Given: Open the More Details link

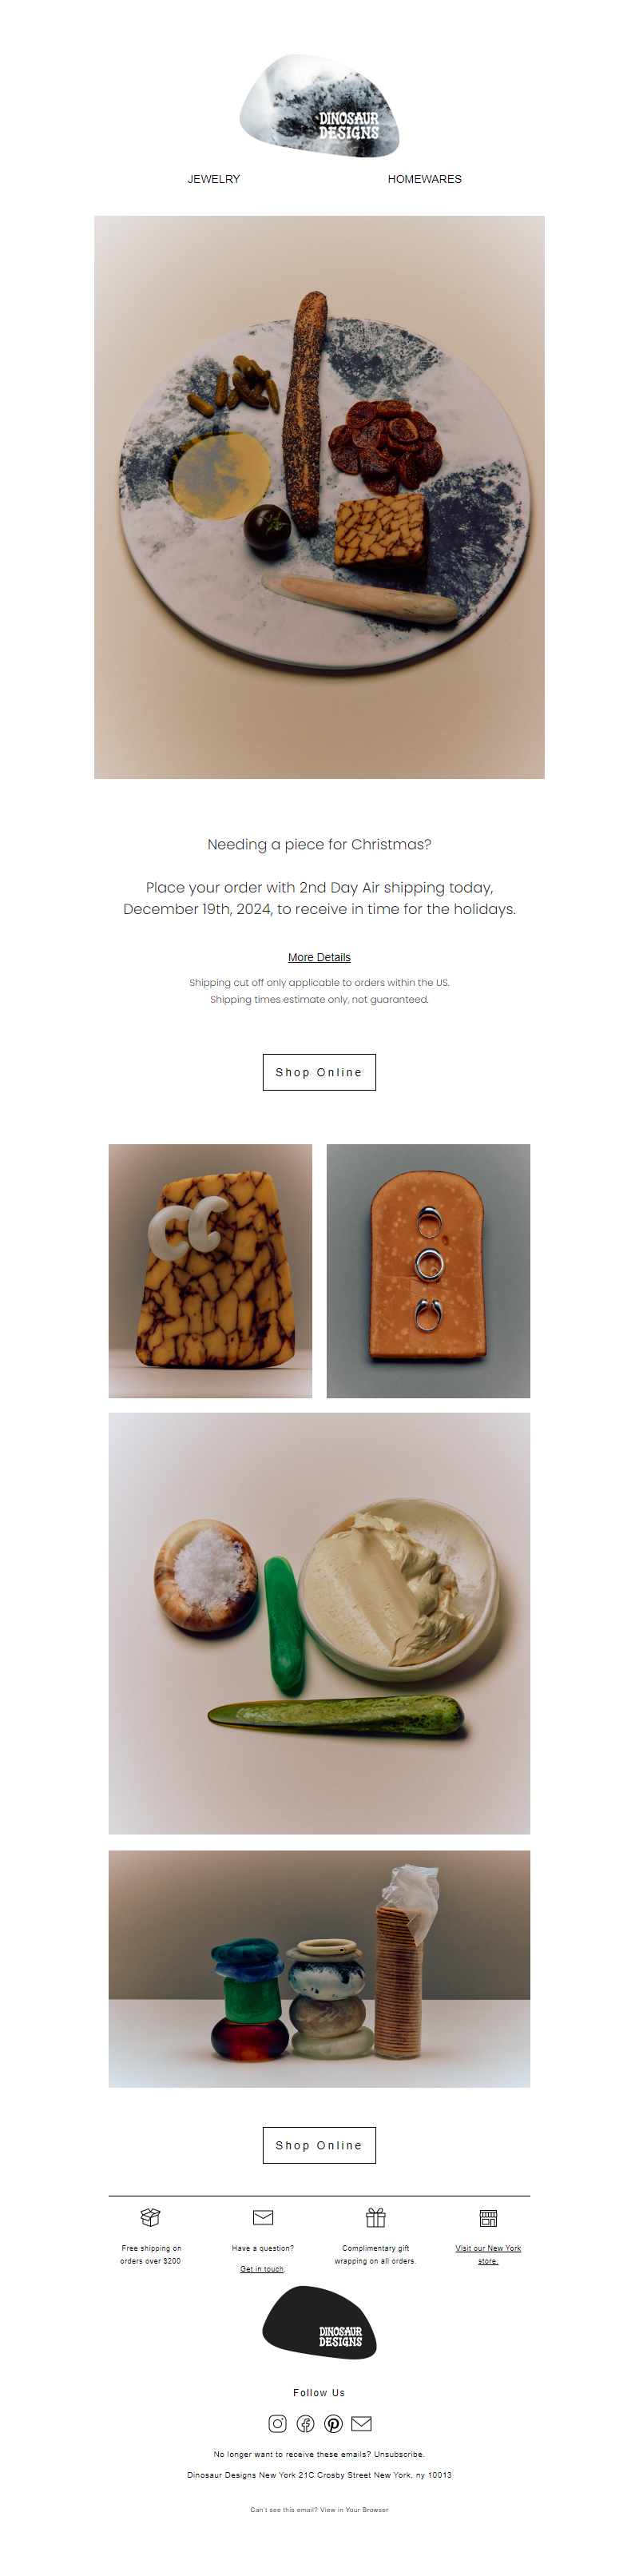Looking at the screenshot, I should click(x=319, y=957).
